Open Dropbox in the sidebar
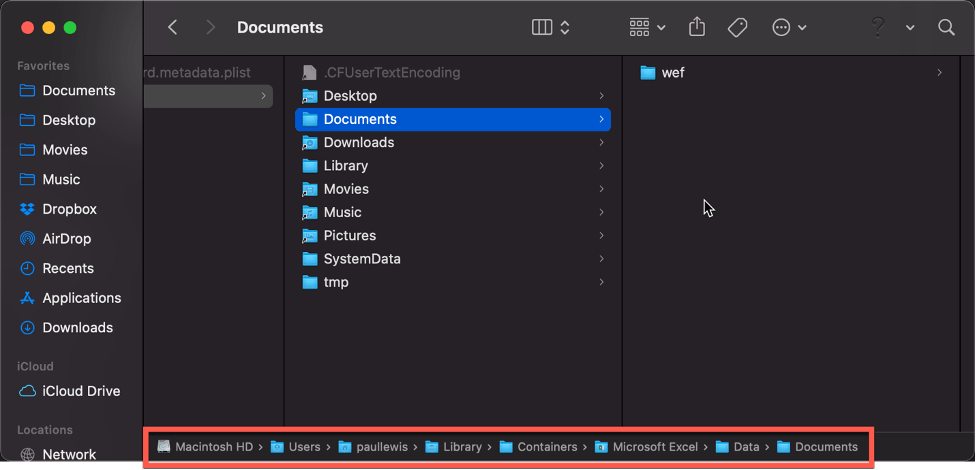 pyautogui.click(x=69, y=209)
